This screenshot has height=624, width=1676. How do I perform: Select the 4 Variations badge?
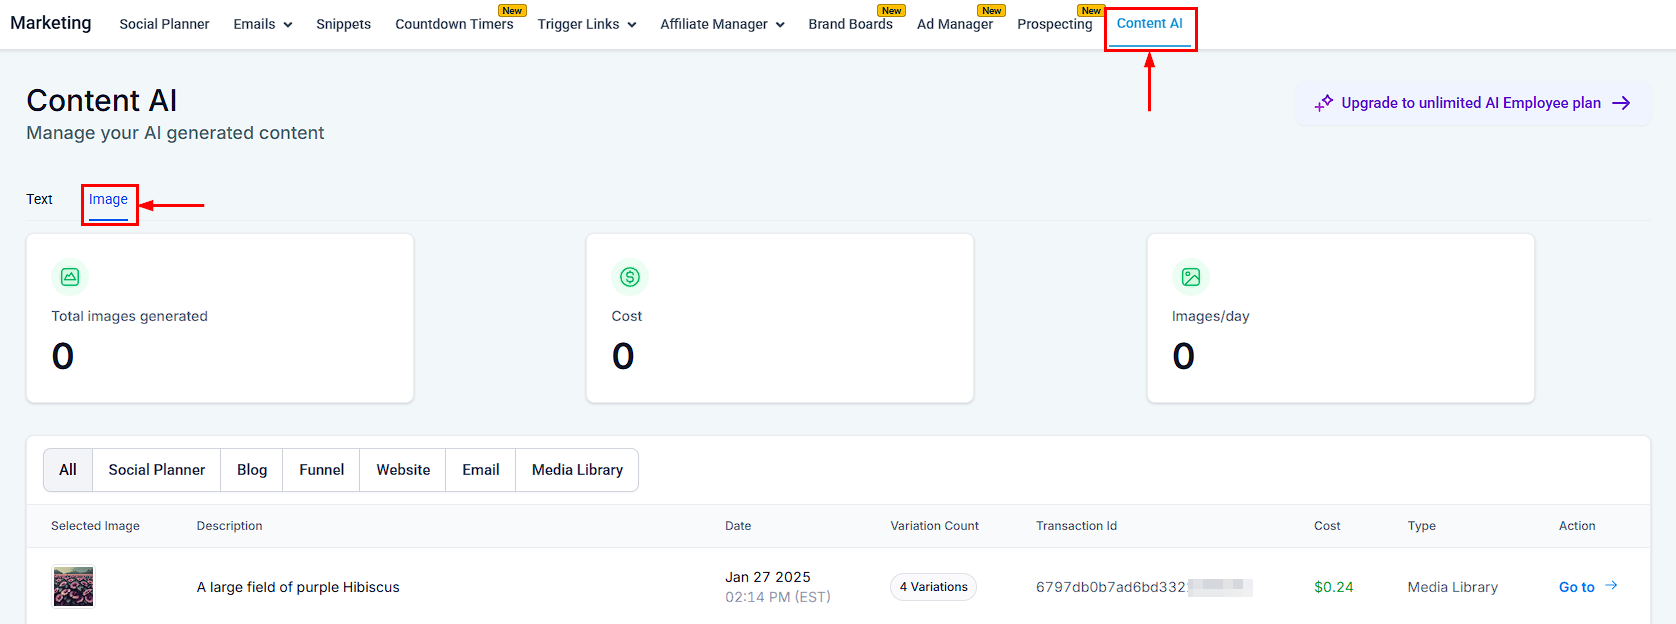point(933,587)
